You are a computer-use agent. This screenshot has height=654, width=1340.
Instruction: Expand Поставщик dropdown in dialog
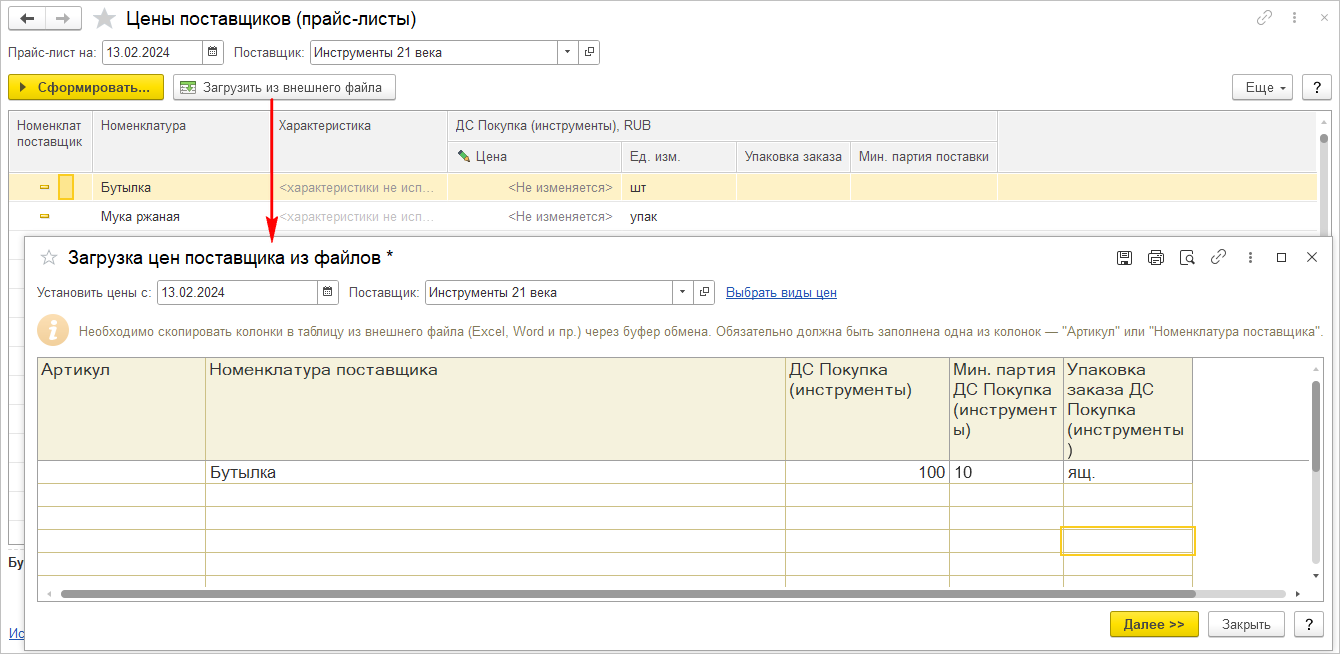point(683,292)
